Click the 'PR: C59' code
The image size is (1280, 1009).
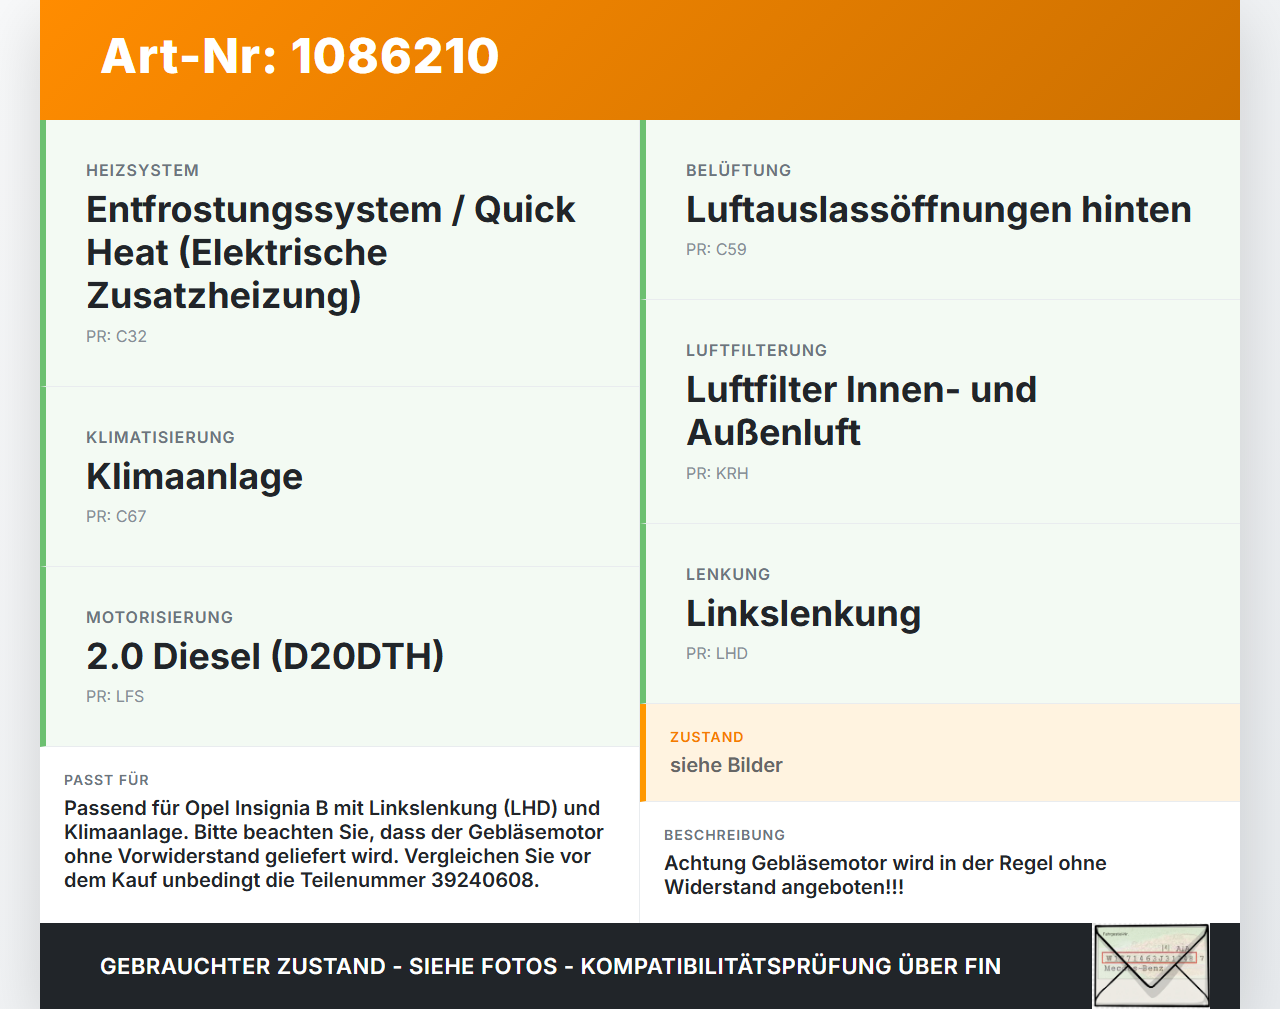pyautogui.click(x=716, y=250)
